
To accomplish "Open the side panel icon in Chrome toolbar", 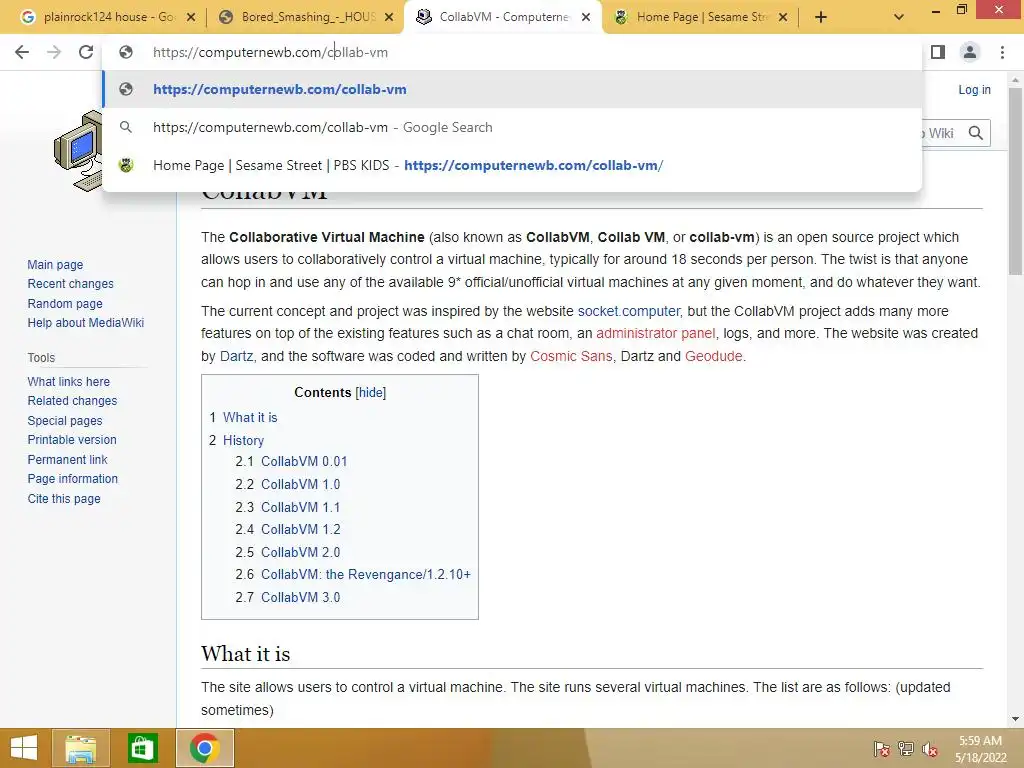I will pos(938,52).
